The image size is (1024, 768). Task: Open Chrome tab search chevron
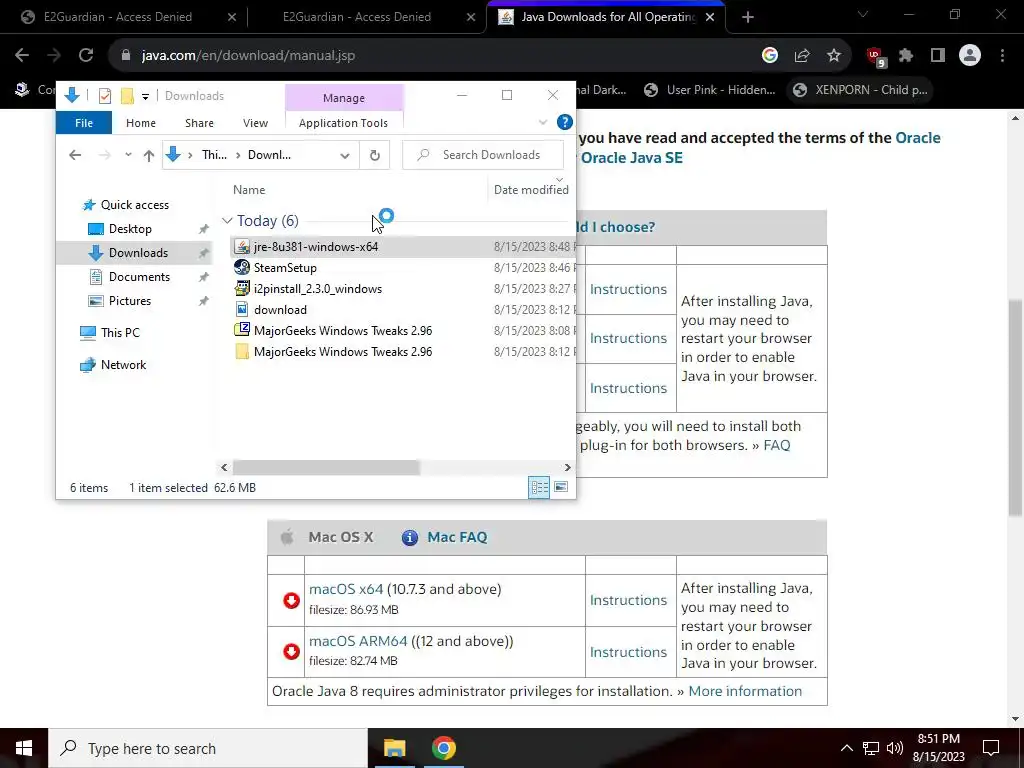[x=863, y=14]
